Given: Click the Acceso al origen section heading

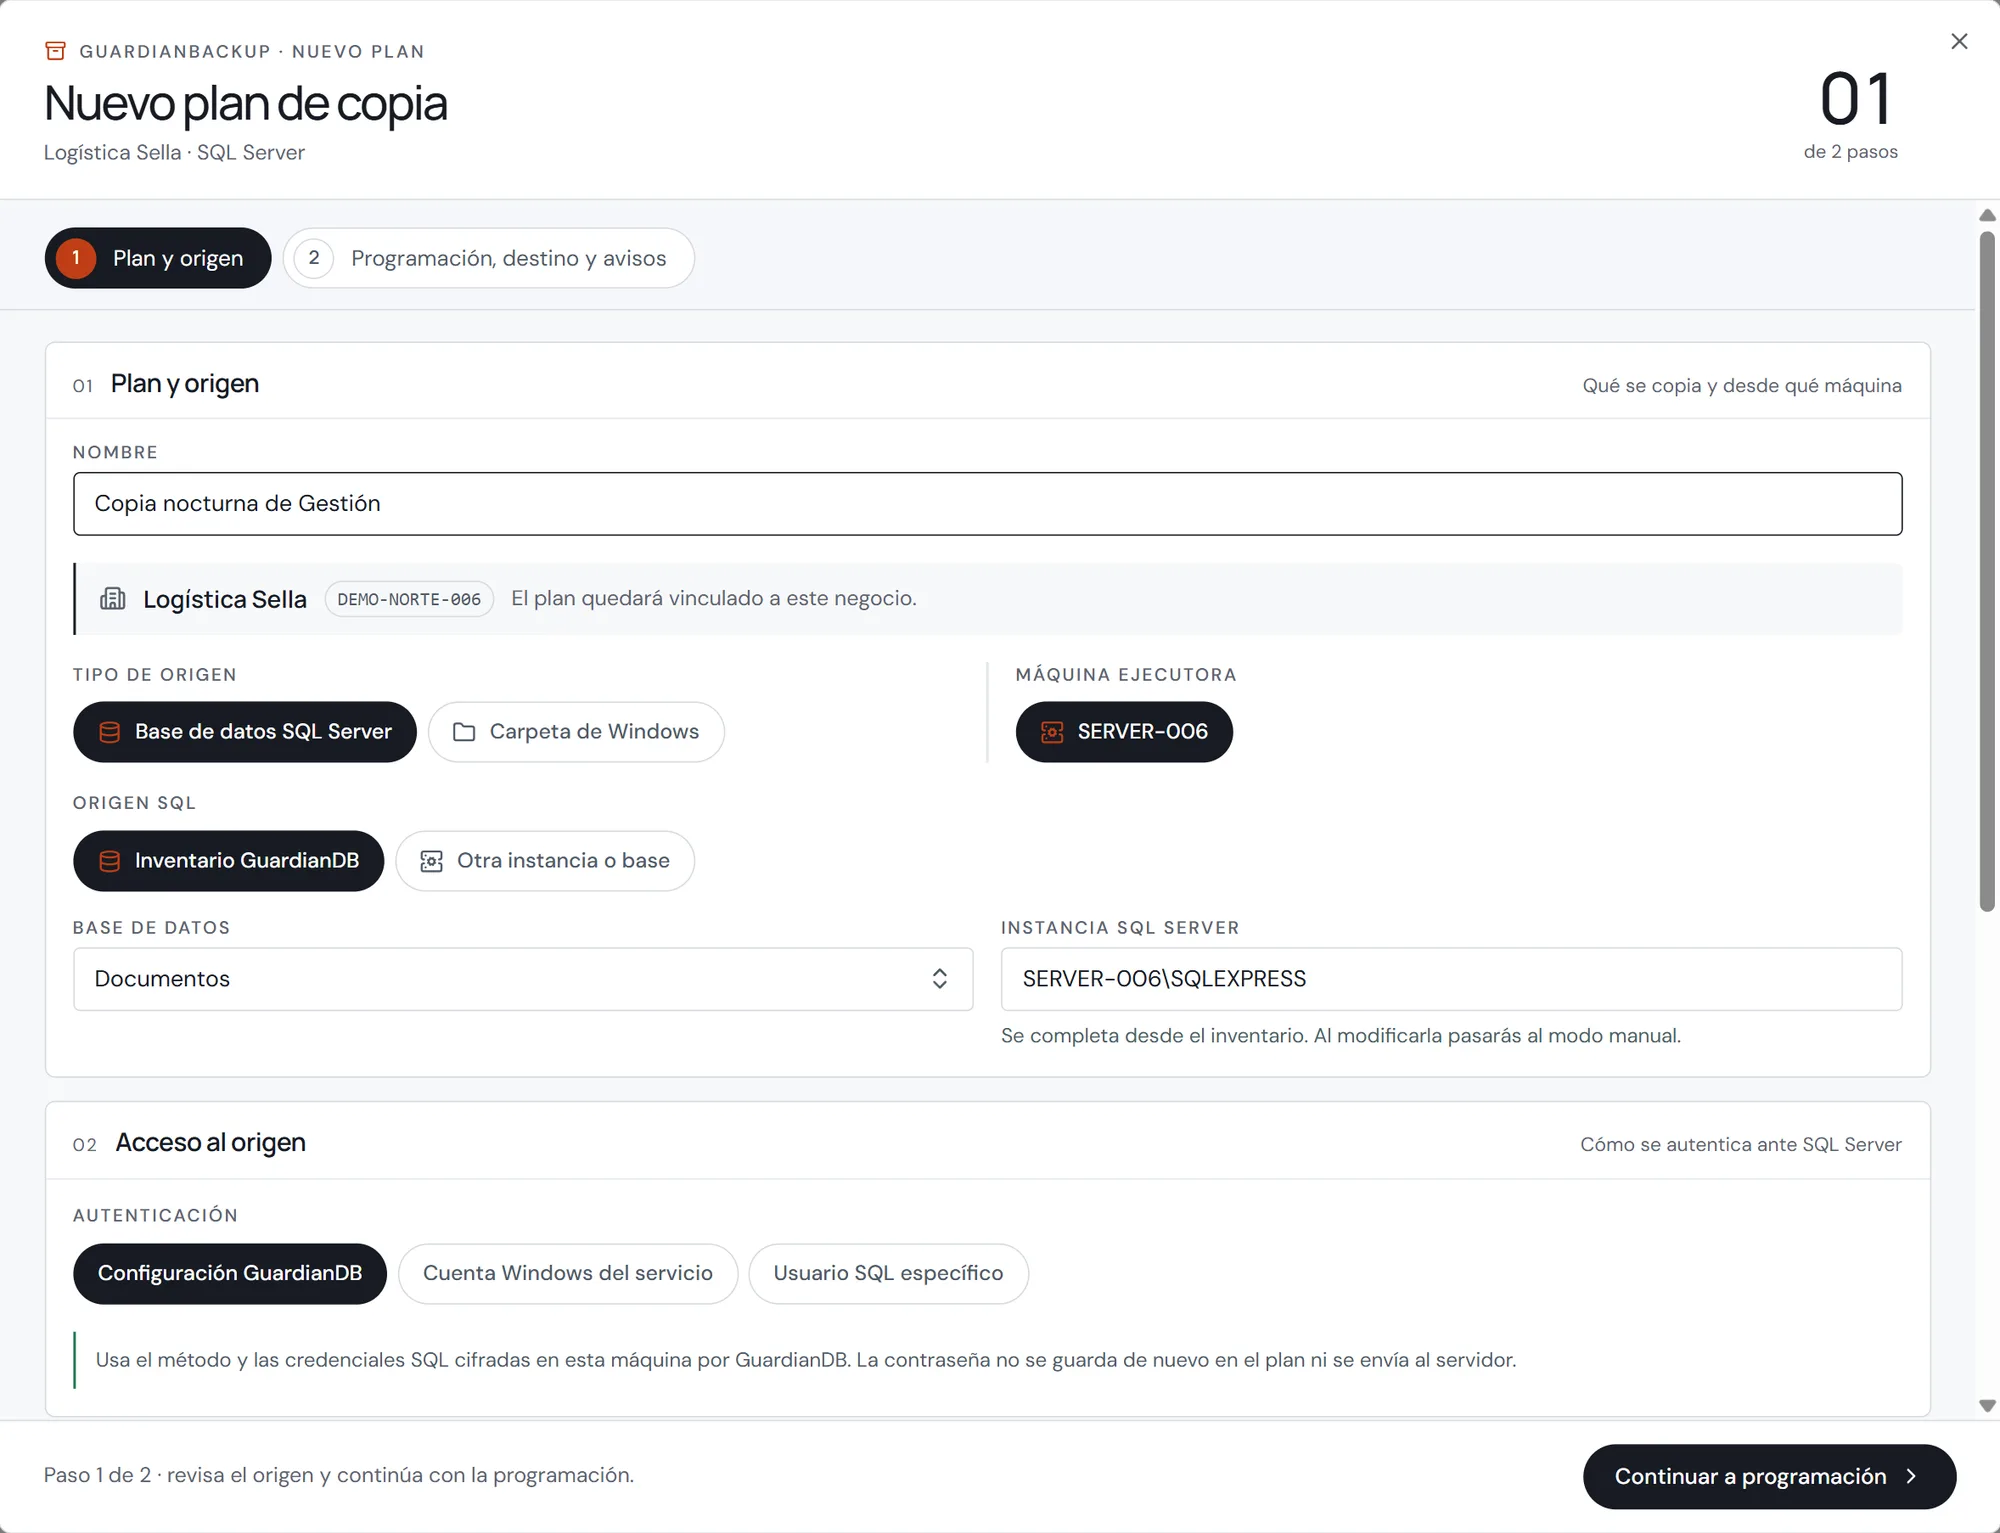Looking at the screenshot, I should [x=211, y=1142].
